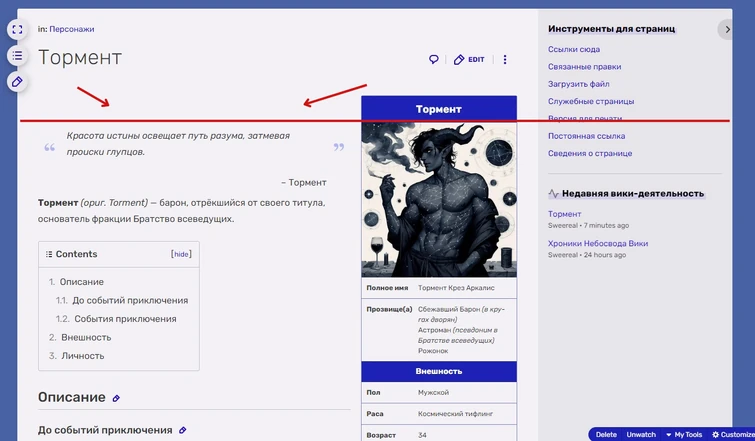Open the My Tools menu
755x441 pixels.
tap(684, 434)
